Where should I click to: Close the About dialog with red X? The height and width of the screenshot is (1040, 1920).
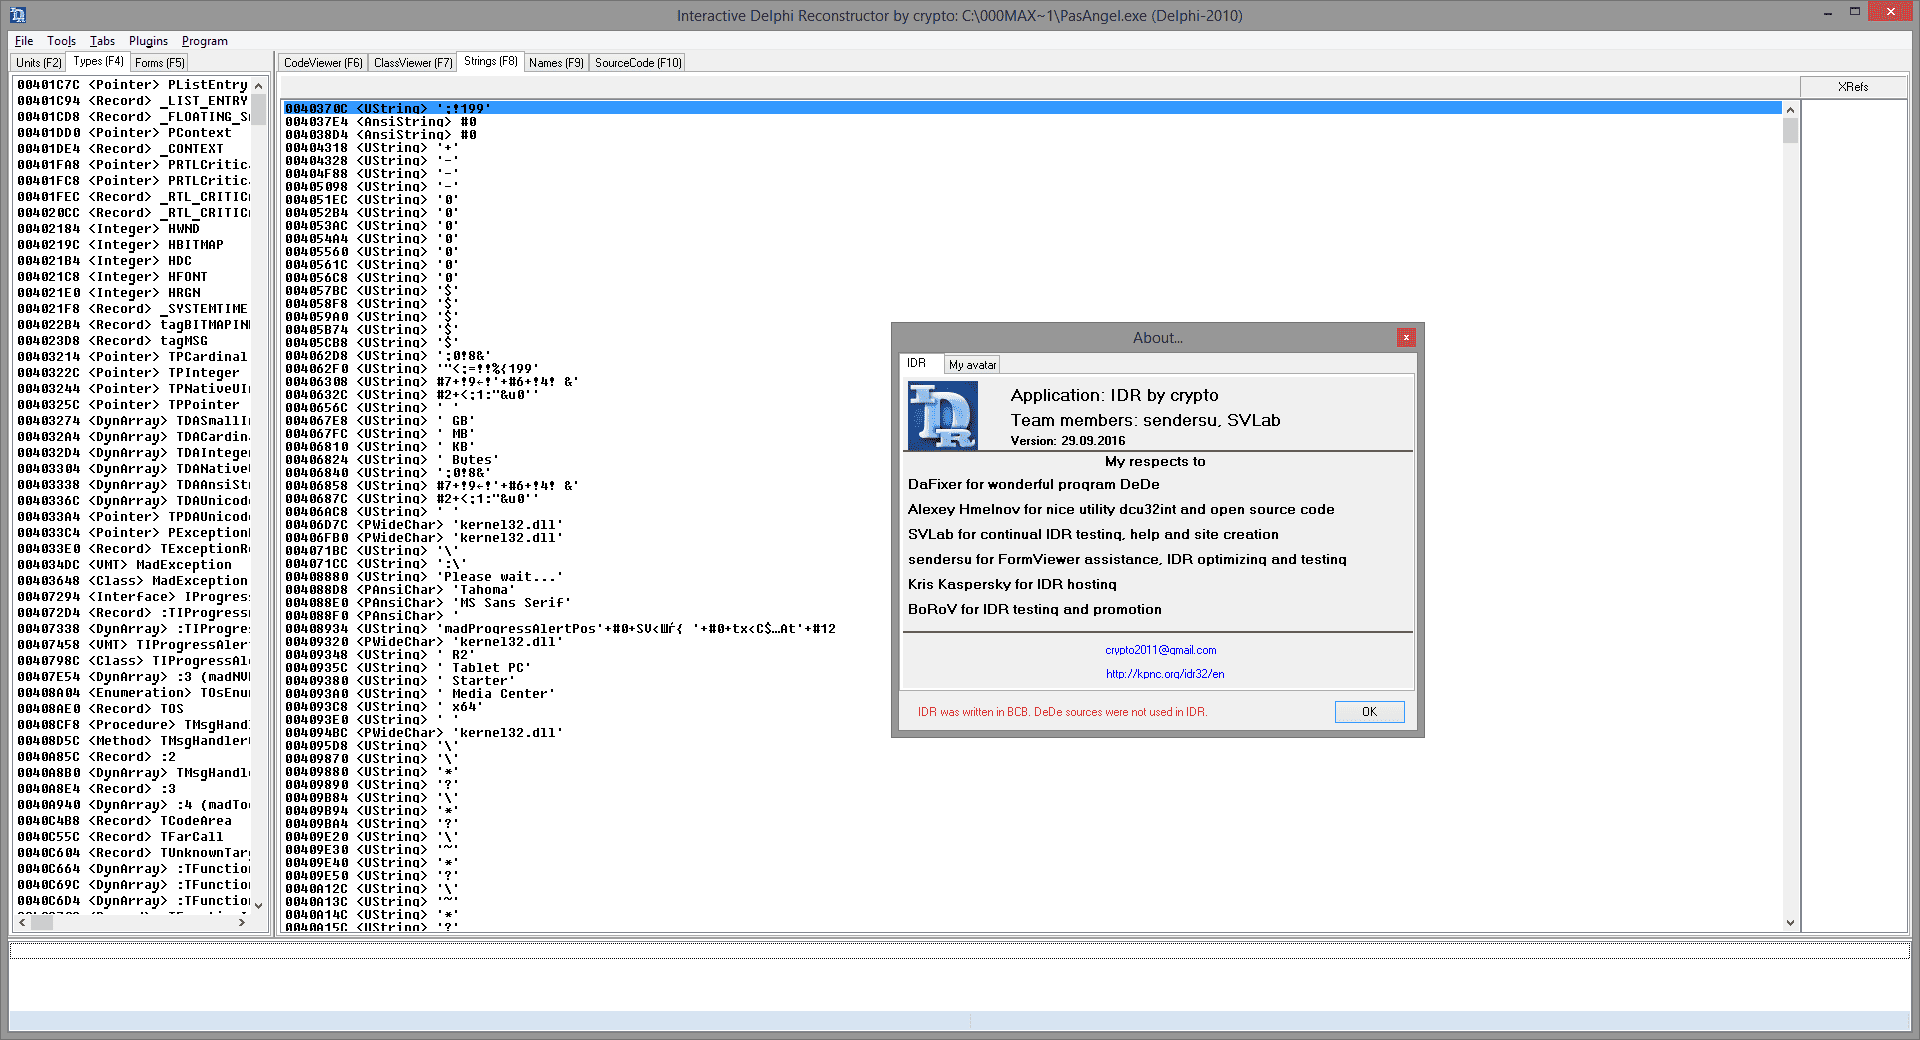(x=1405, y=338)
